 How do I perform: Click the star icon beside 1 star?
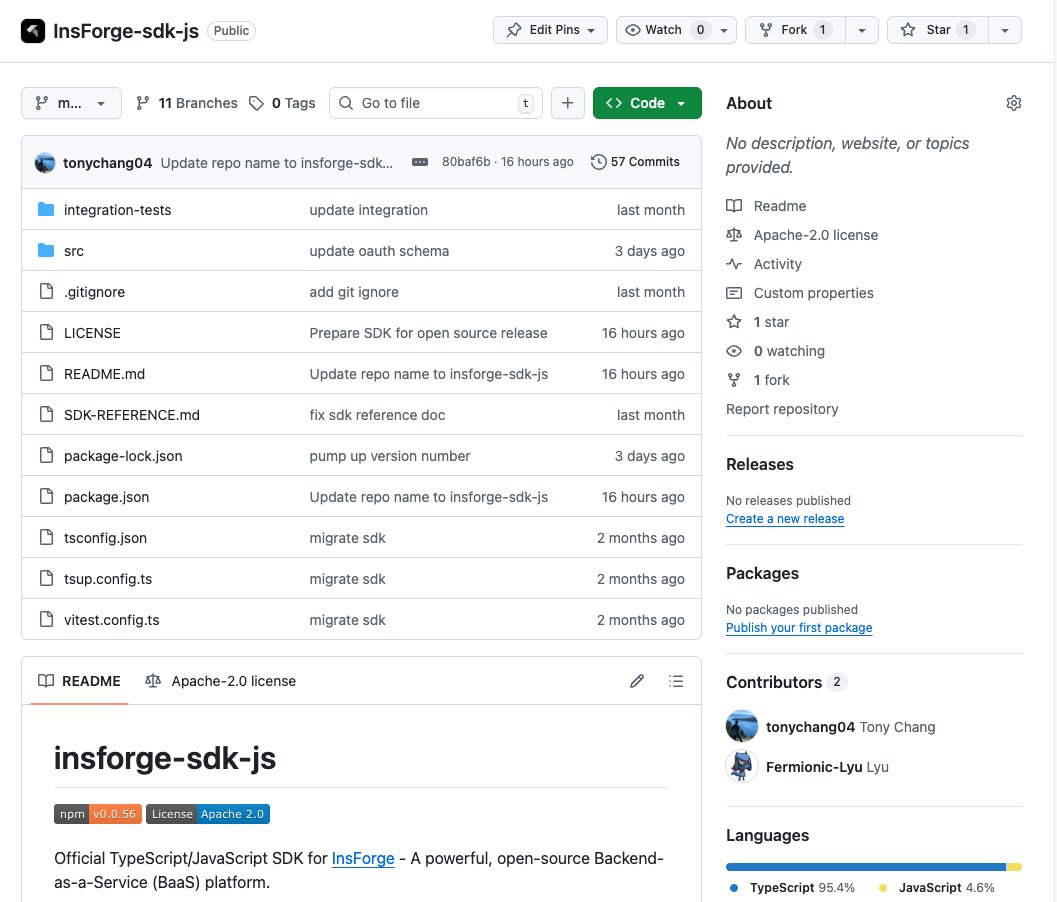coord(734,322)
